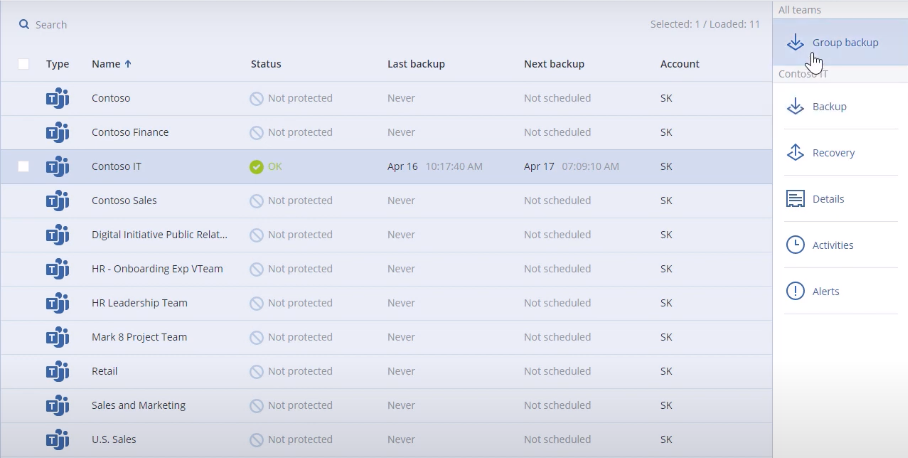Click the Not protected icon for U.S. Sales
This screenshot has height=458, width=908.
tap(257, 440)
